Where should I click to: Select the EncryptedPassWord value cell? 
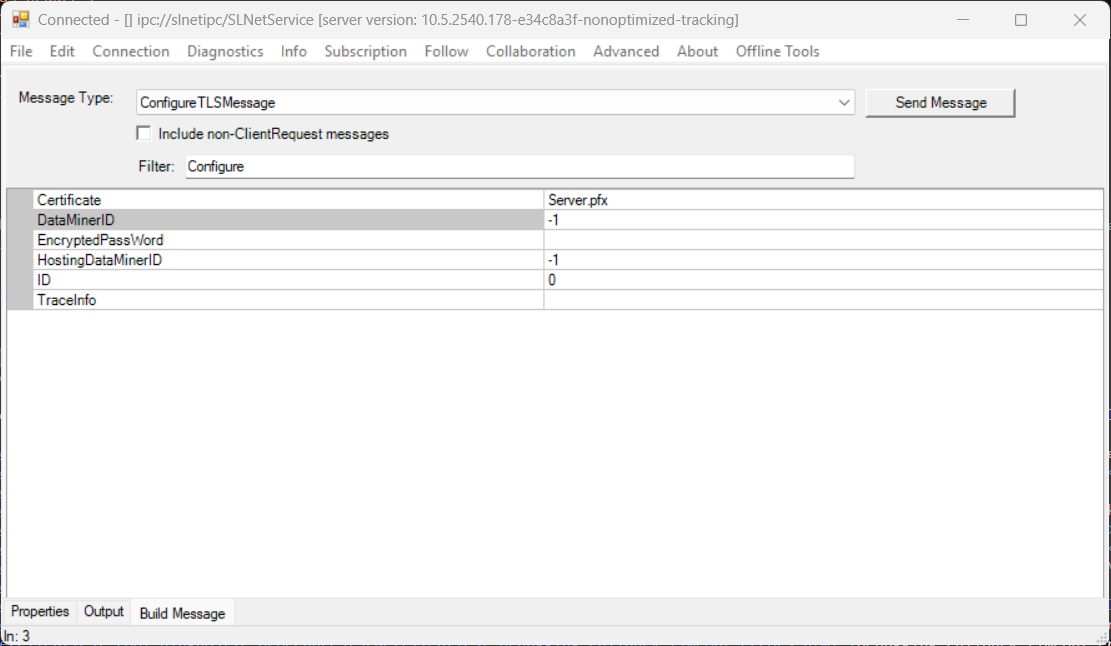coord(822,240)
